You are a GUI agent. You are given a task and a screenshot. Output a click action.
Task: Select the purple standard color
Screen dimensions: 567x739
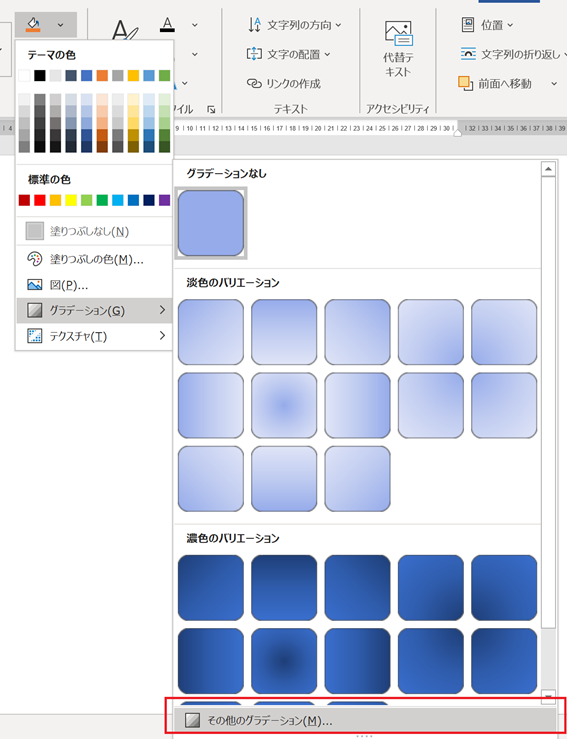(x=164, y=200)
